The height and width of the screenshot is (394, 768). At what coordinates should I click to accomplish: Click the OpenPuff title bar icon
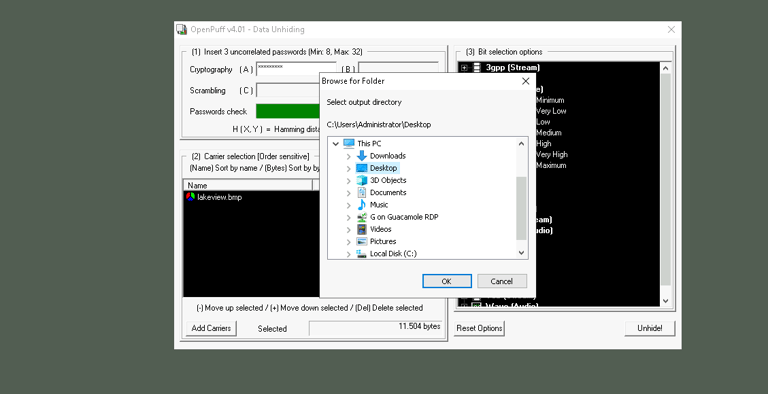[181, 29]
